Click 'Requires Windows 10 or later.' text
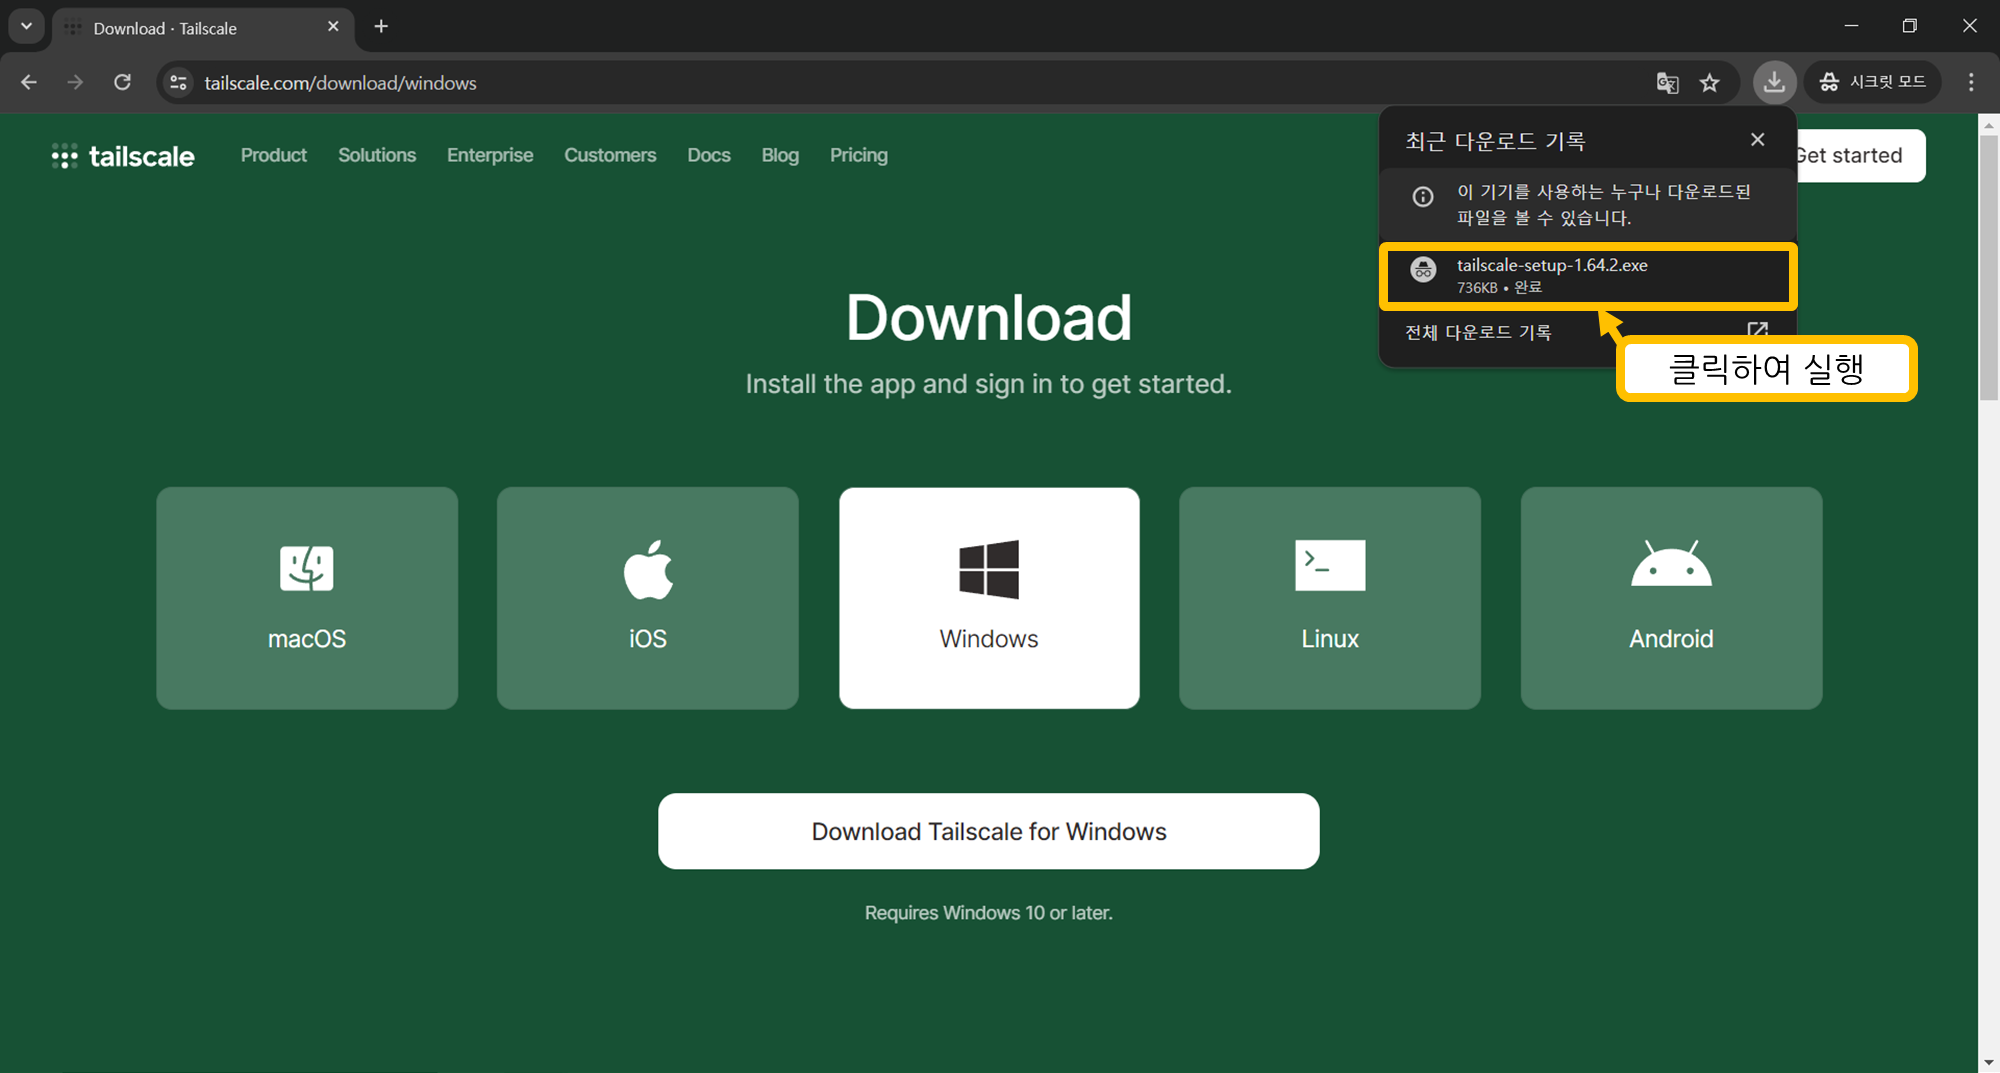The image size is (2000, 1073). click(989, 913)
